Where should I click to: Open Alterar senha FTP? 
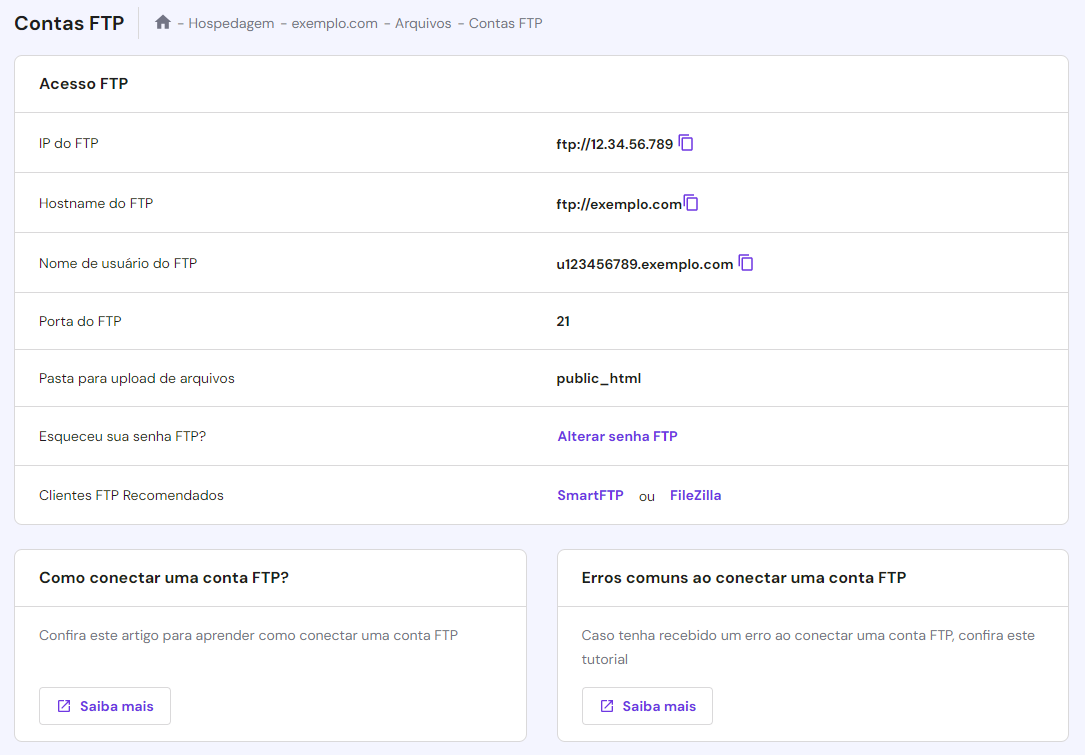[x=617, y=436]
